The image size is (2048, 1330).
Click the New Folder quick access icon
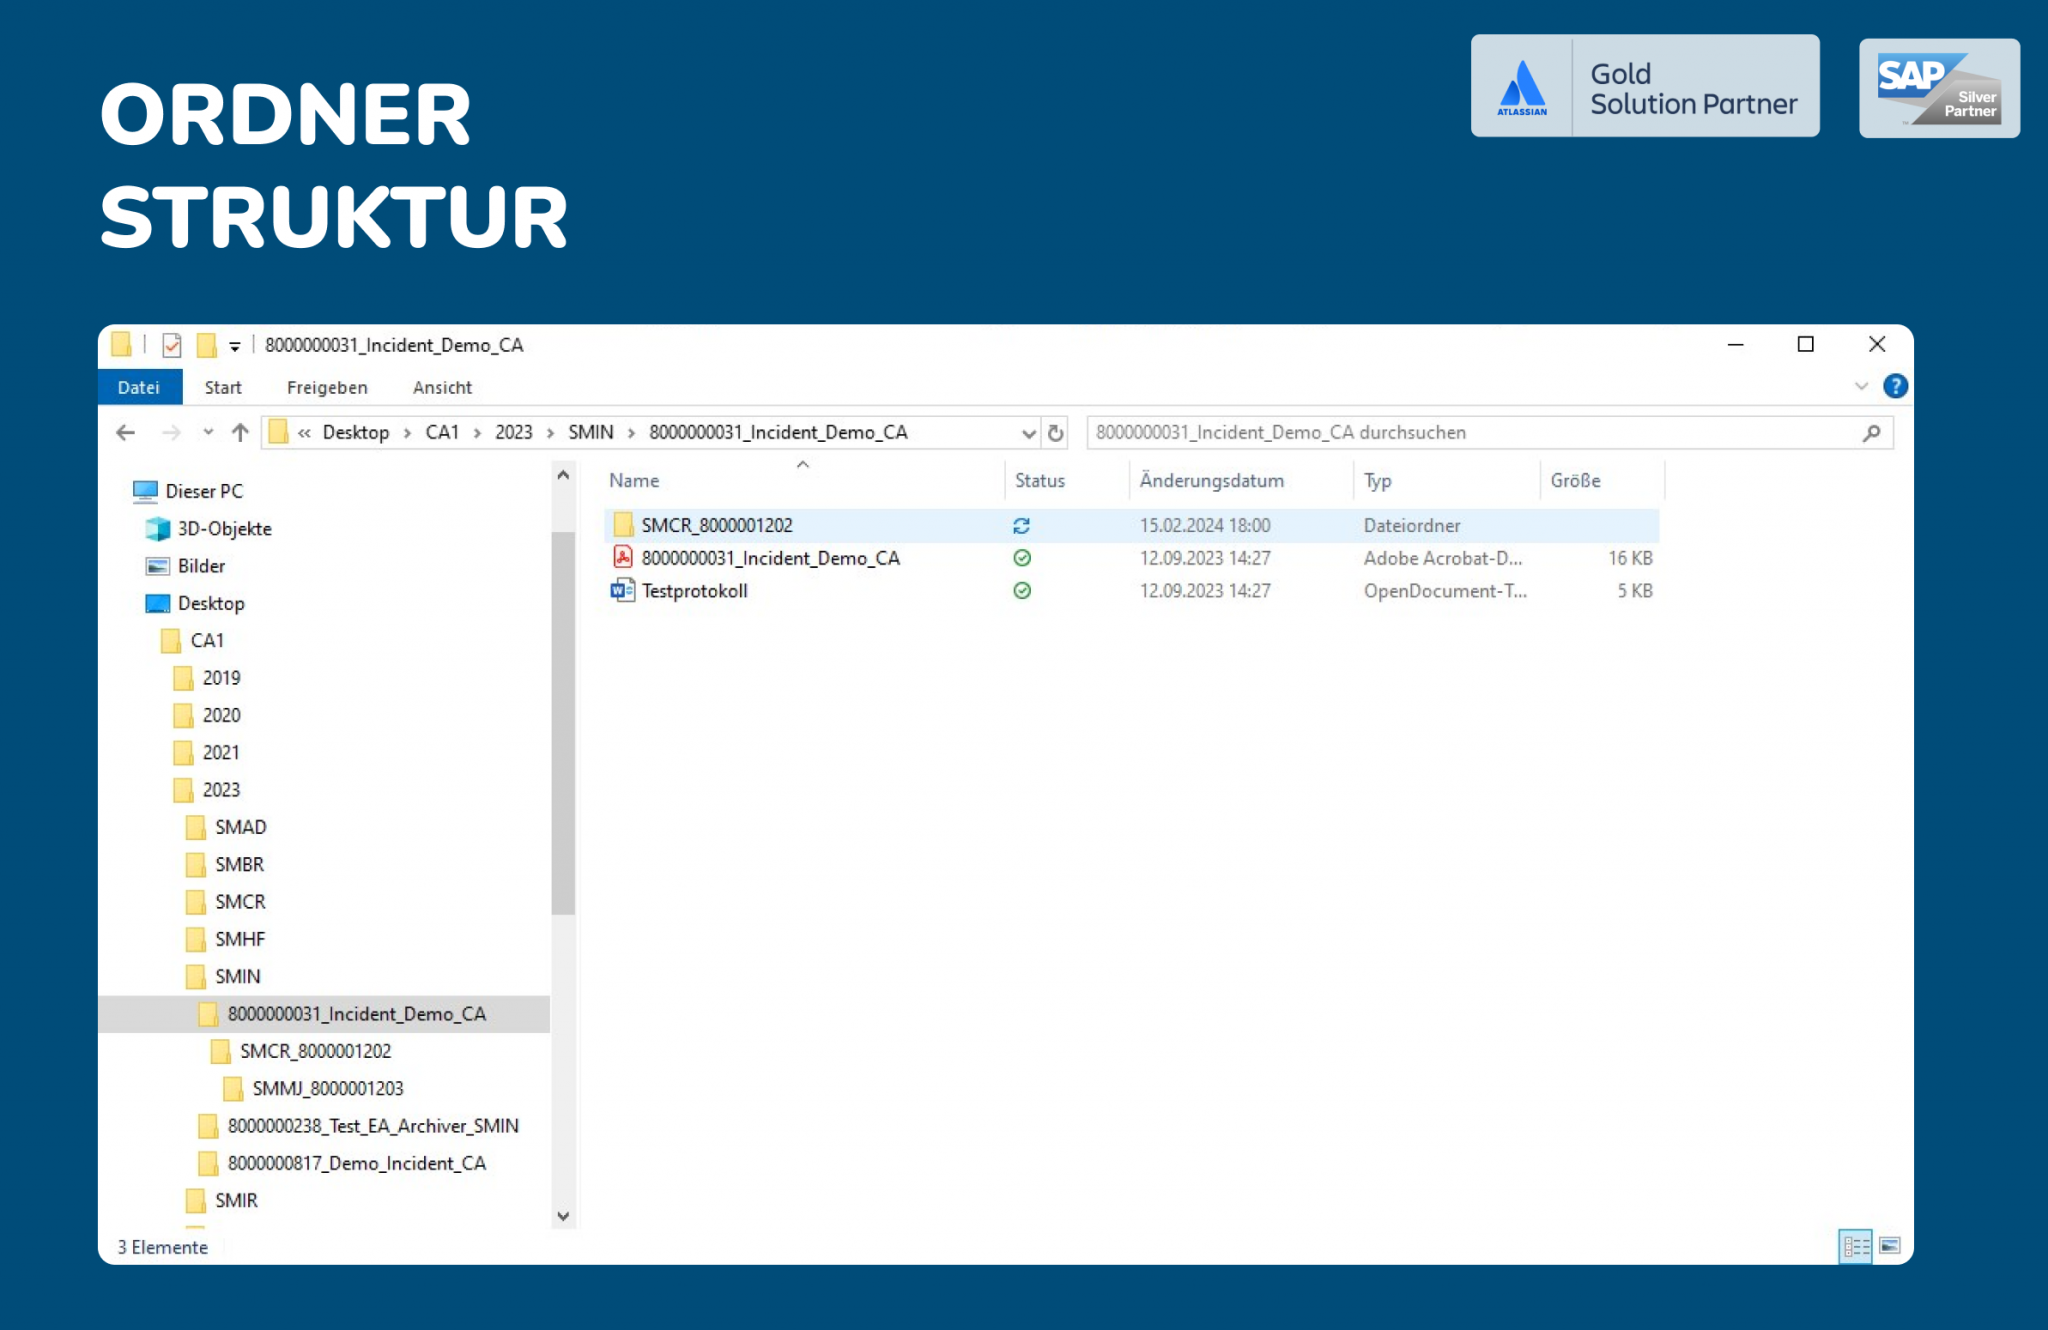coord(207,345)
